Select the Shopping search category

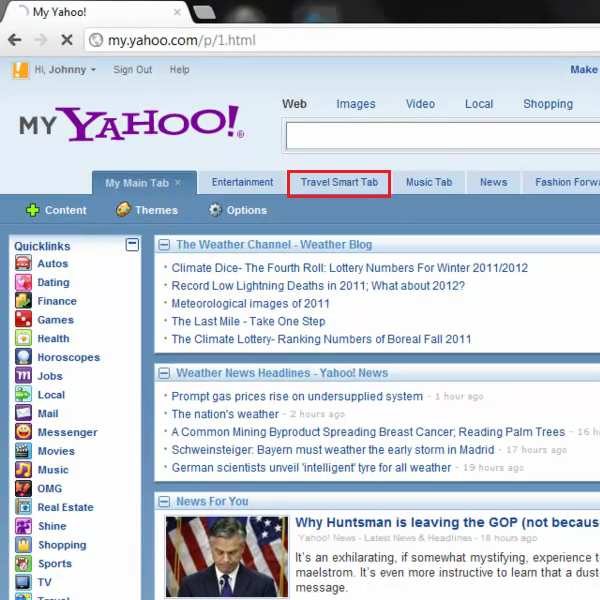point(548,104)
